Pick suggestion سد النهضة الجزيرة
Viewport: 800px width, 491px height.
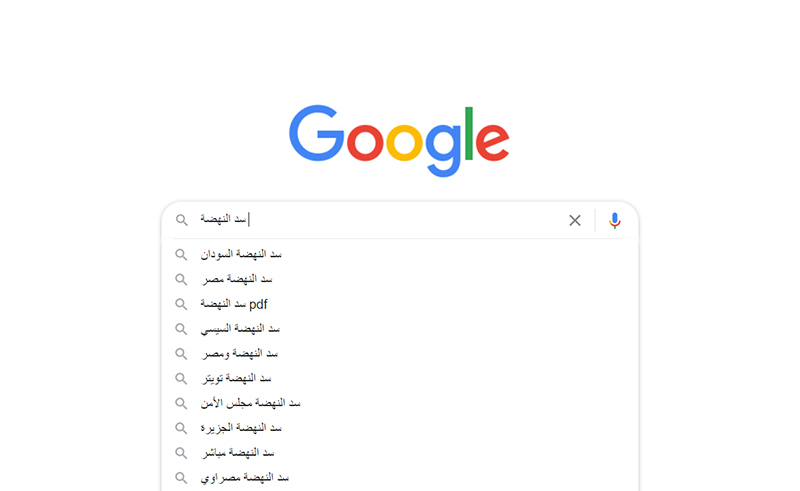(400, 428)
